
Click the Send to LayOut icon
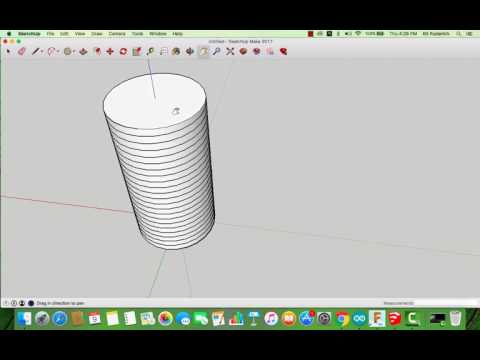pos(270,51)
